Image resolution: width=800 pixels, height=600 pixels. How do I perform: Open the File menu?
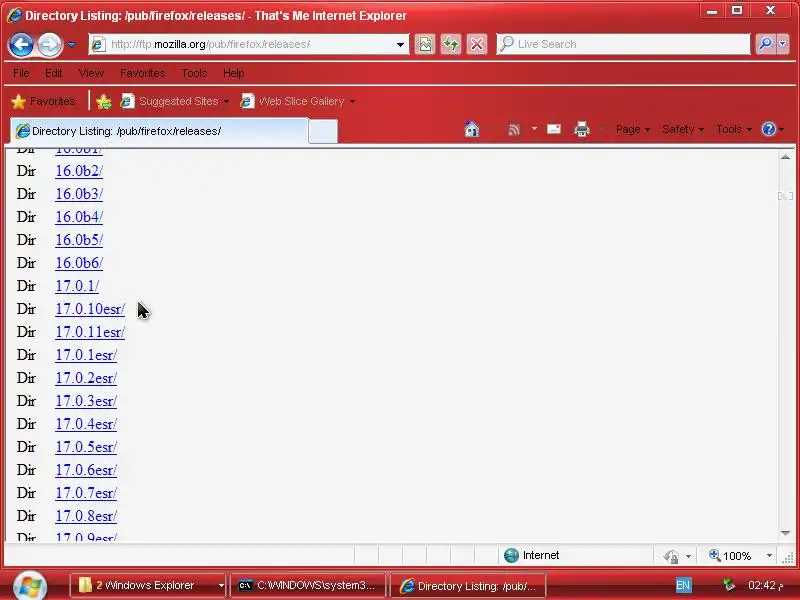21,73
